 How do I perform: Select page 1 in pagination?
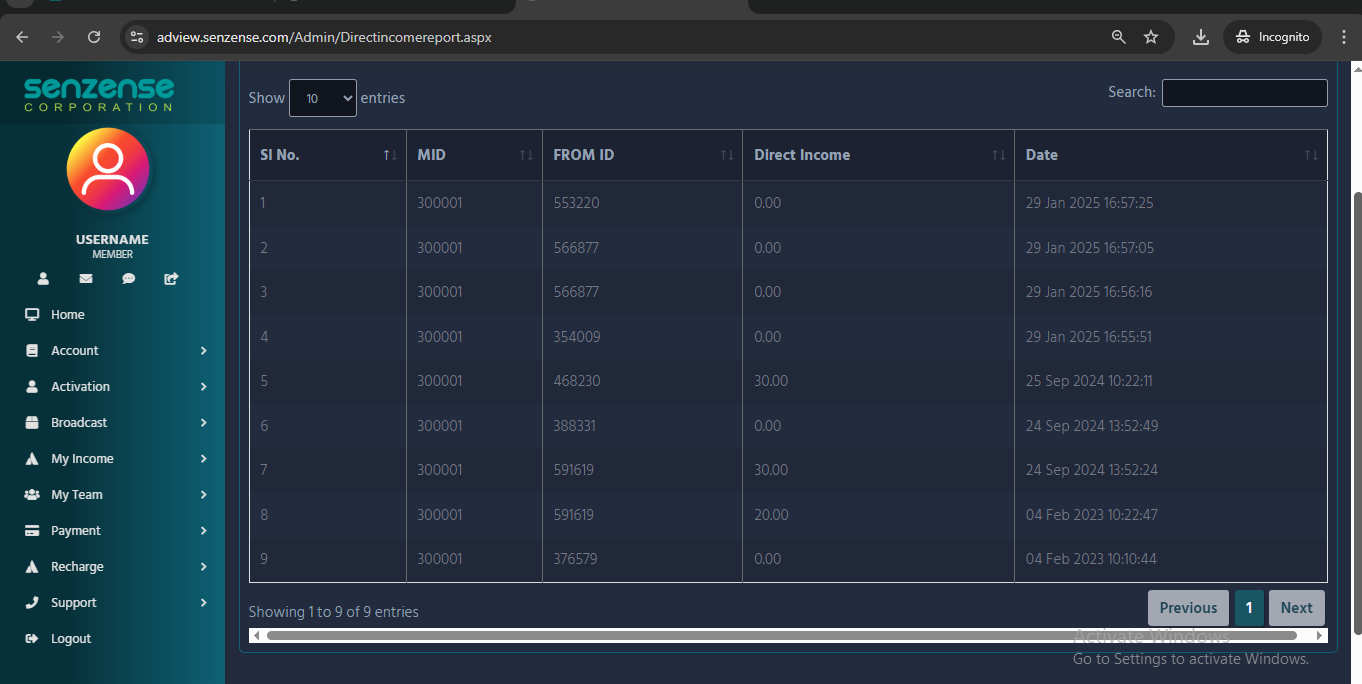point(1249,608)
